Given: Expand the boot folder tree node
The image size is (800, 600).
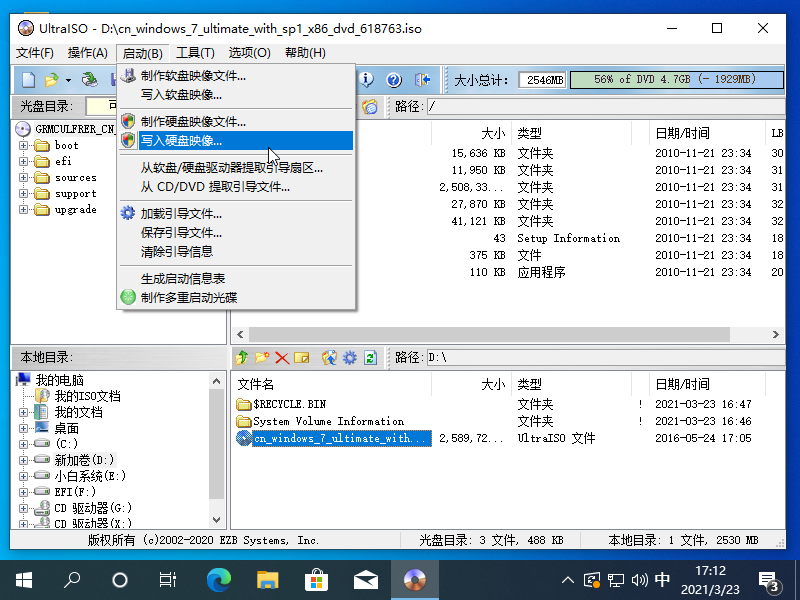Looking at the screenshot, I should 24,146.
